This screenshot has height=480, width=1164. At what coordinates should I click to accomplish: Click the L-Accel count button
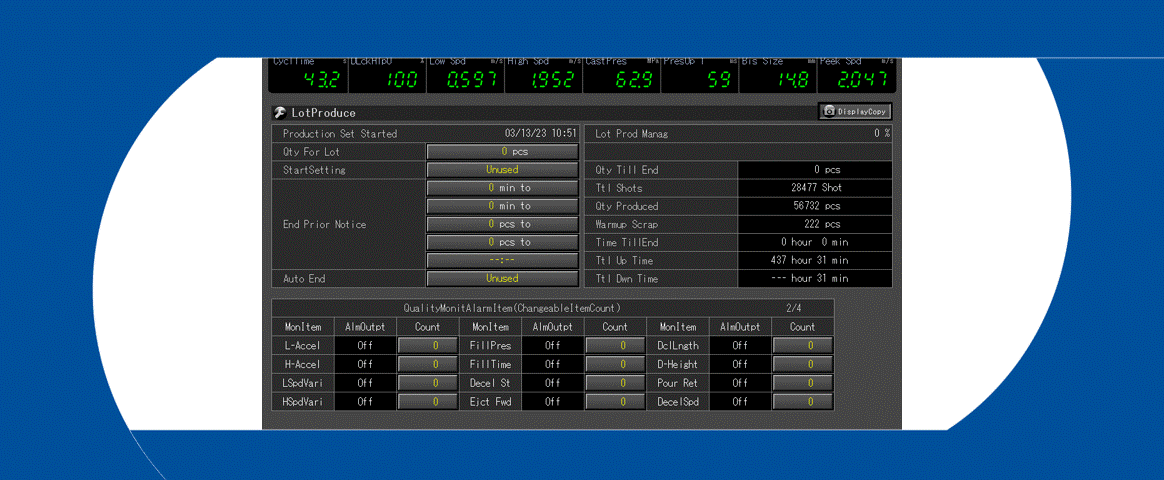428,345
